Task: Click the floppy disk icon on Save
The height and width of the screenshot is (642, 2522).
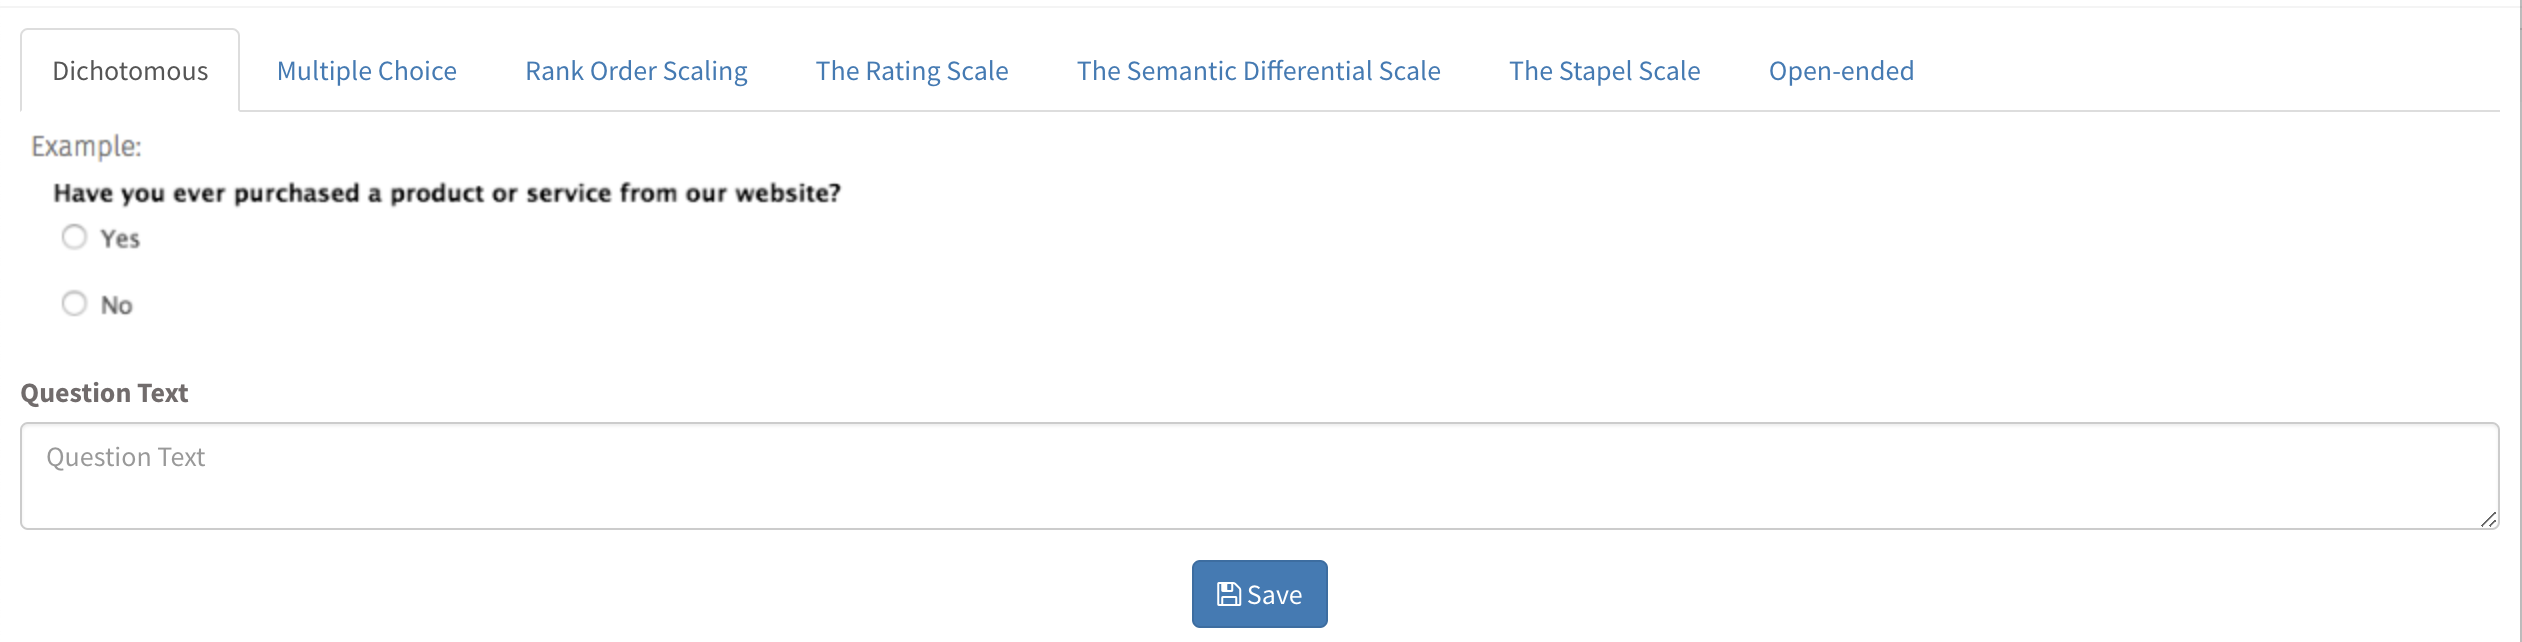Action: click(1228, 595)
